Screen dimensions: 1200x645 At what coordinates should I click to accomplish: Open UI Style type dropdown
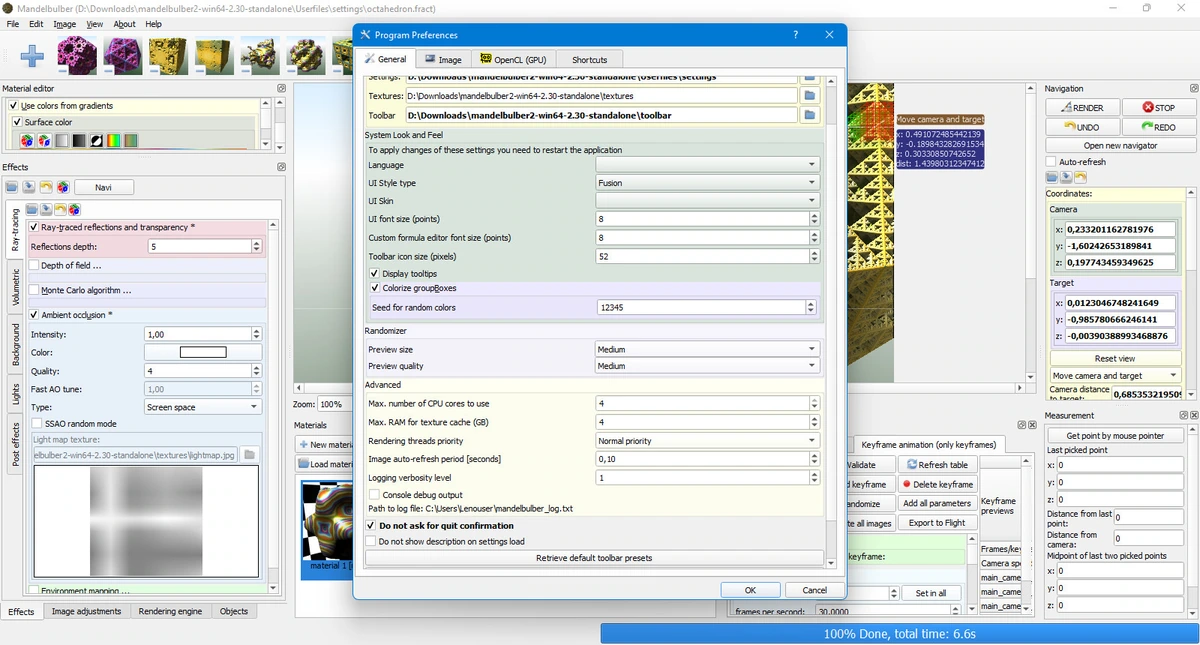[x=707, y=183]
